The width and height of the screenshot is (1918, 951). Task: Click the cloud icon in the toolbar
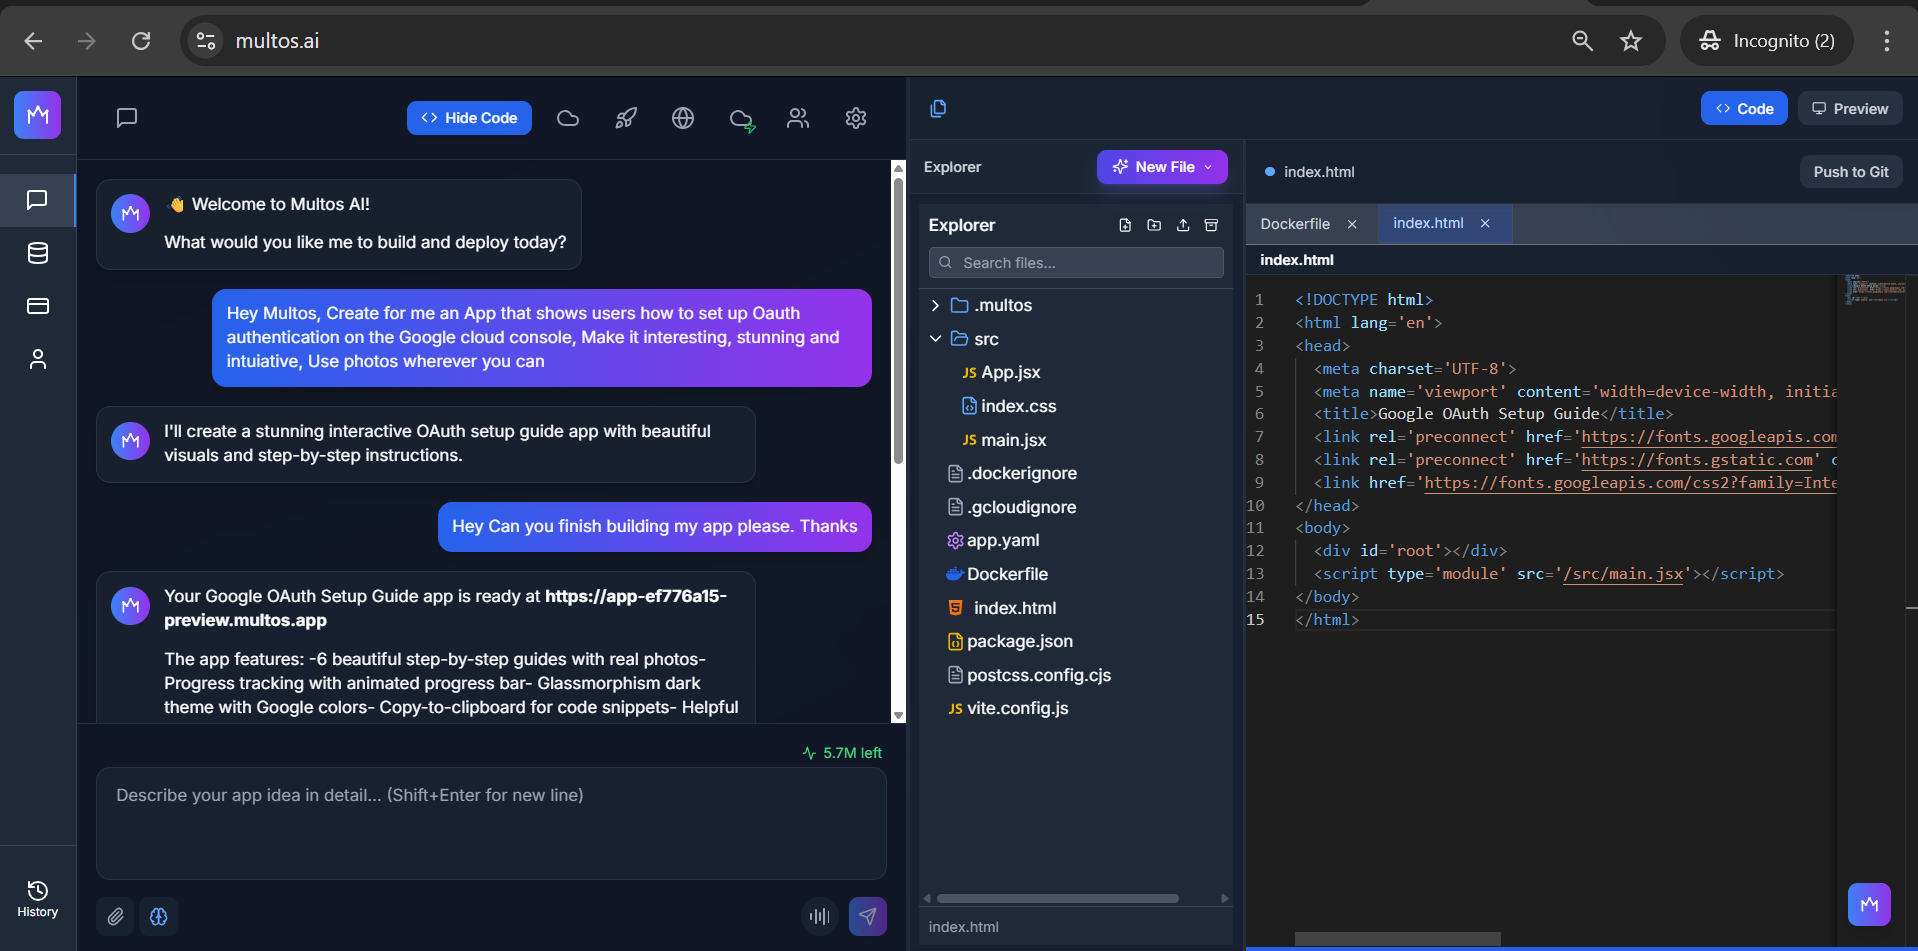point(568,118)
